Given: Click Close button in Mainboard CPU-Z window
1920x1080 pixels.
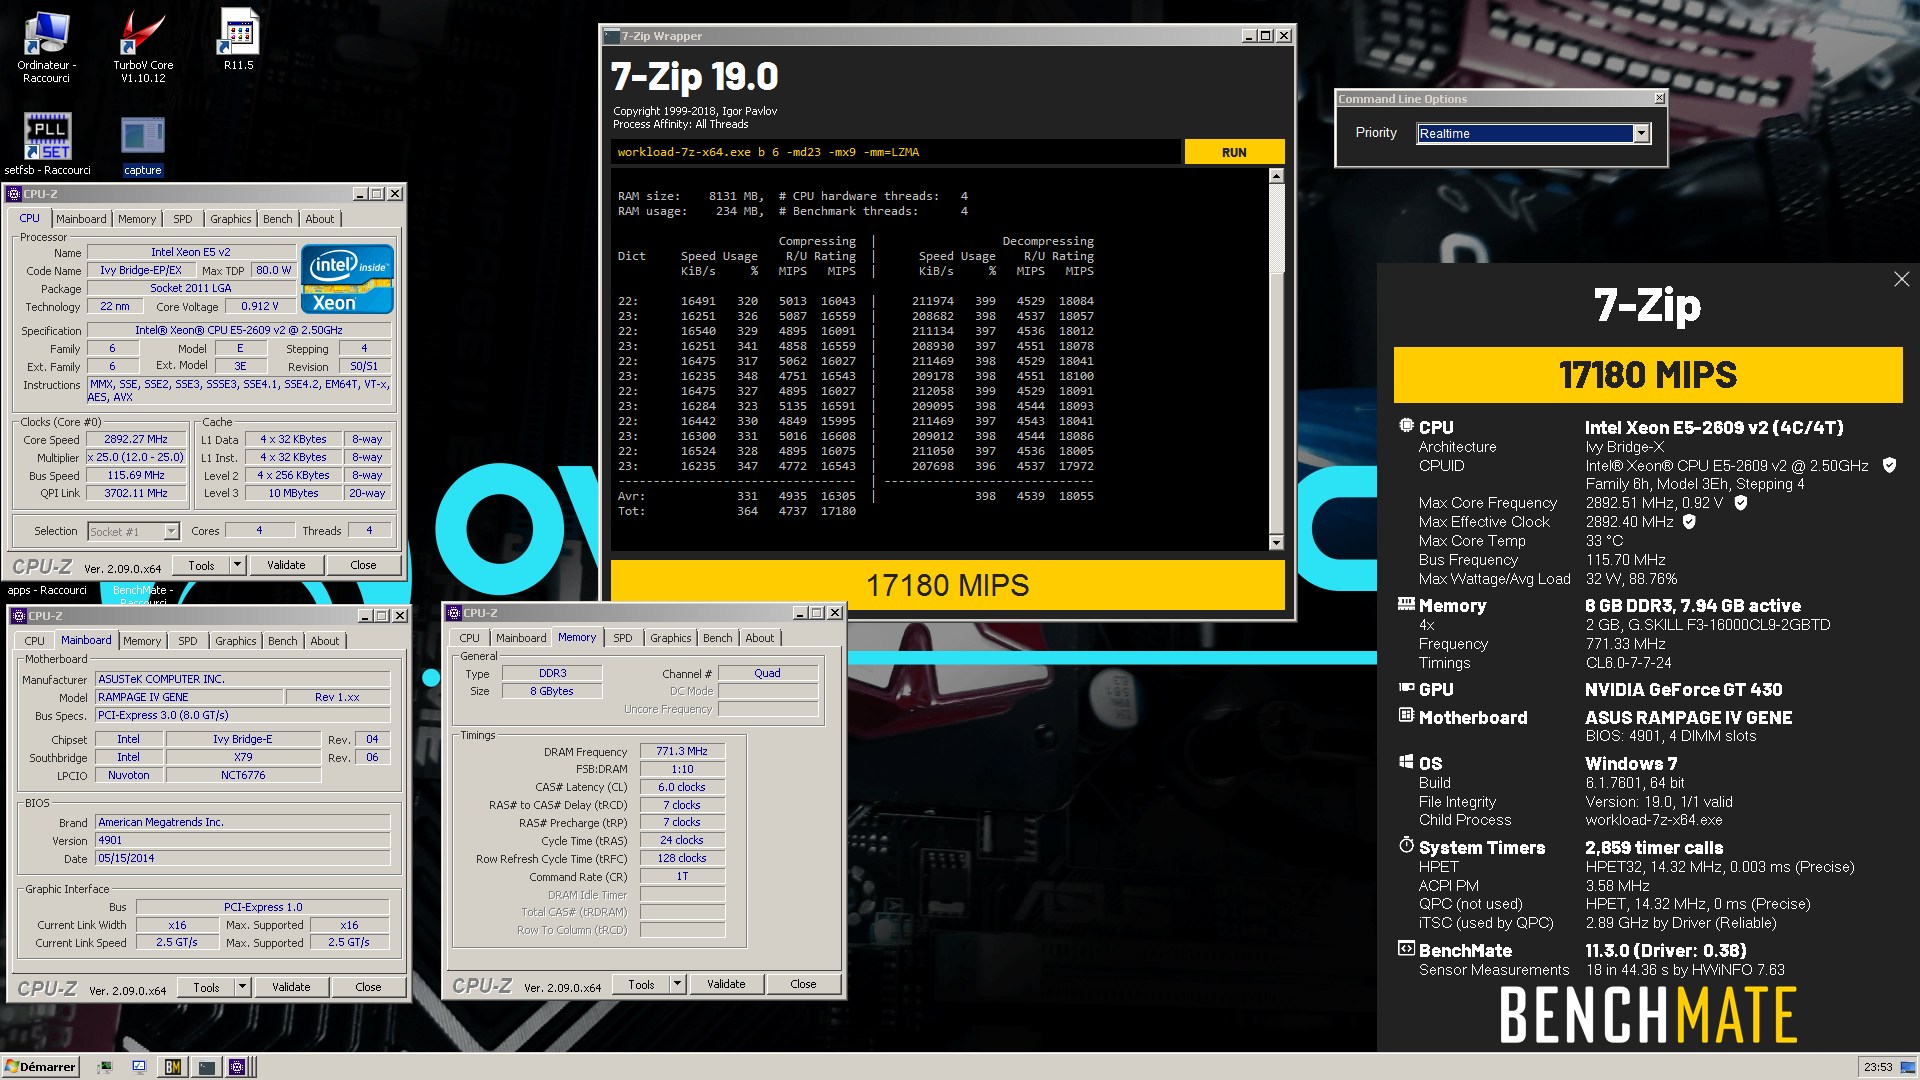Looking at the screenshot, I should pos(368,987).
